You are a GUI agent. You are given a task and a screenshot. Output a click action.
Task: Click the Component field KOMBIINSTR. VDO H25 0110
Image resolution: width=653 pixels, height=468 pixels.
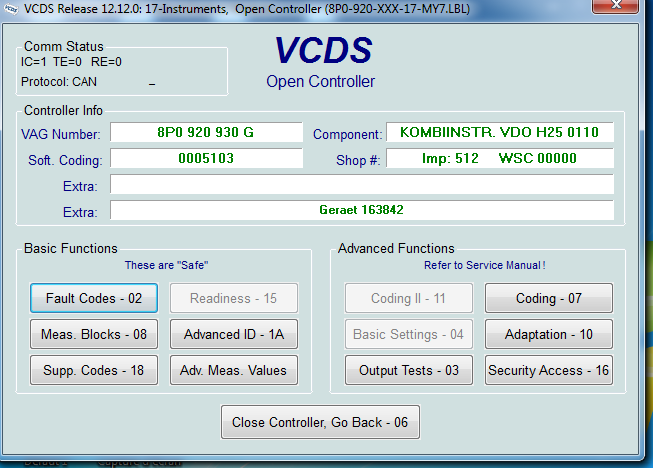tap(500, 132)
